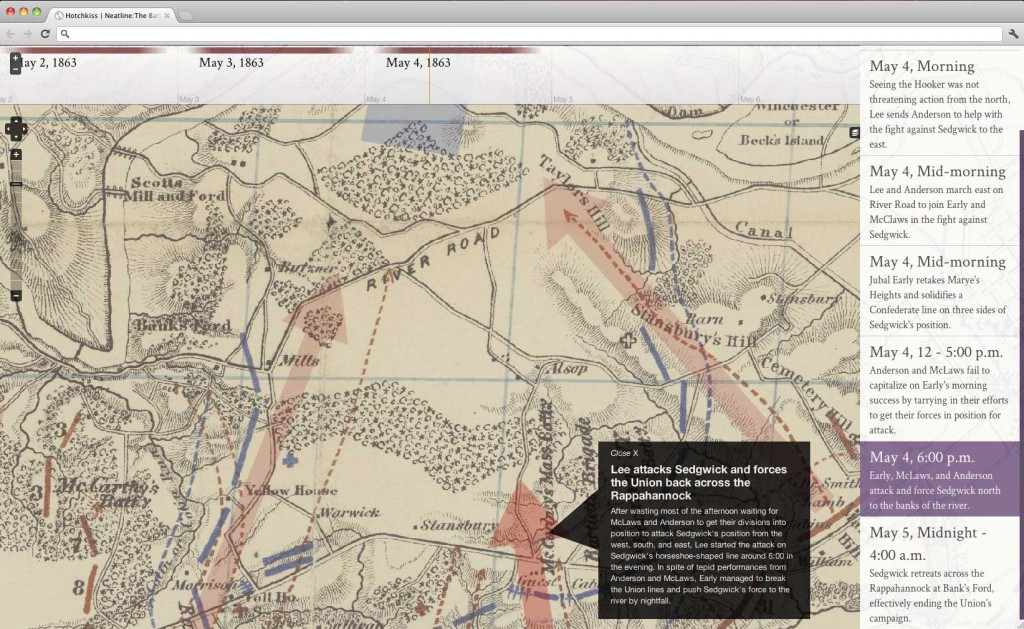Close the Hotchkiss Neatline browser tab
Screen dimensions: 1024x629
pyautogui.click(x=167, y=15)
